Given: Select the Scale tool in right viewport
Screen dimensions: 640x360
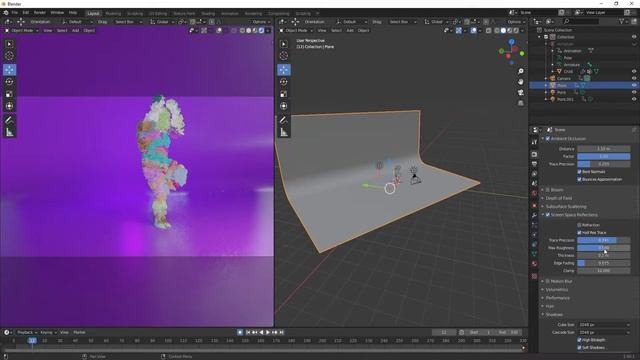Looking at the screenshot, I should coord(284,94).
